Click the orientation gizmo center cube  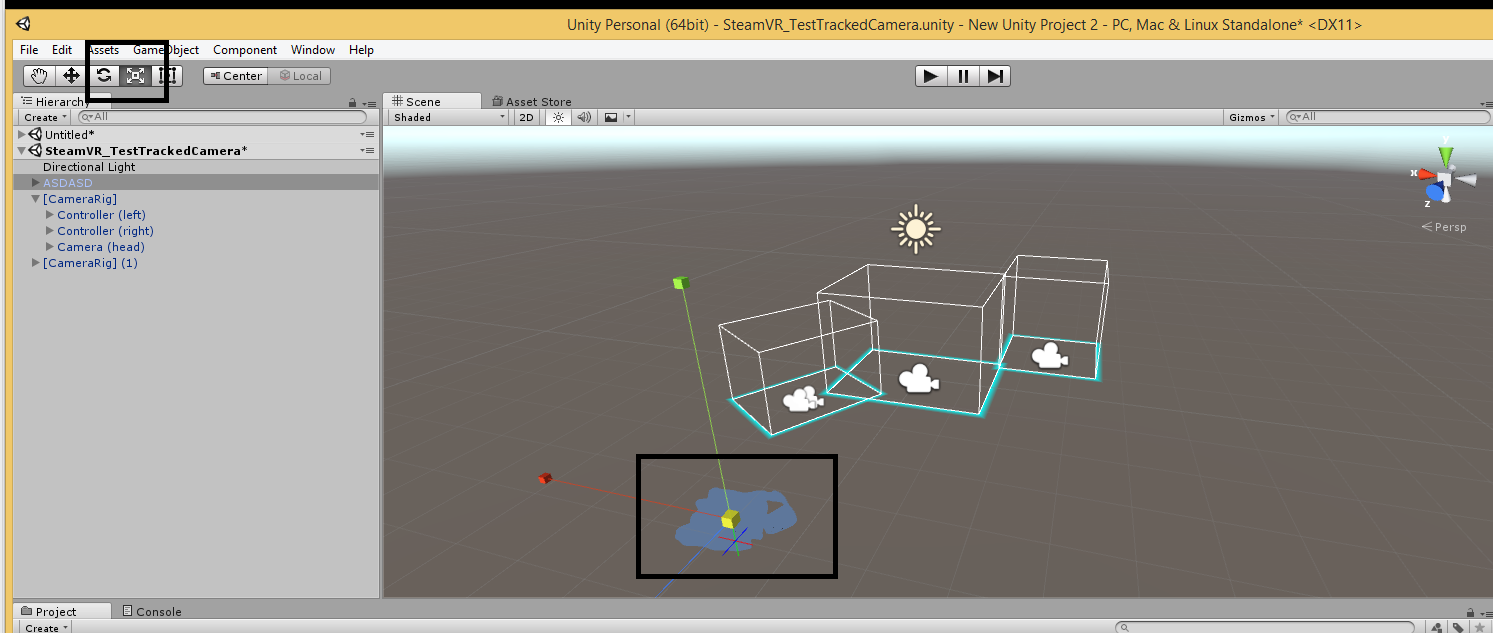[1445, 178]
